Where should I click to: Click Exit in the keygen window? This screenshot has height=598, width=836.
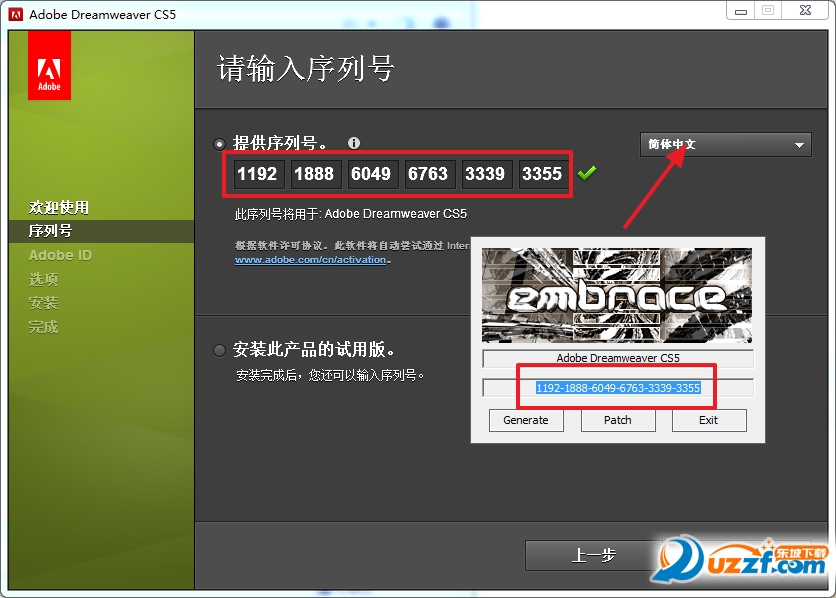pyautogui.click(x=709, y=420)
